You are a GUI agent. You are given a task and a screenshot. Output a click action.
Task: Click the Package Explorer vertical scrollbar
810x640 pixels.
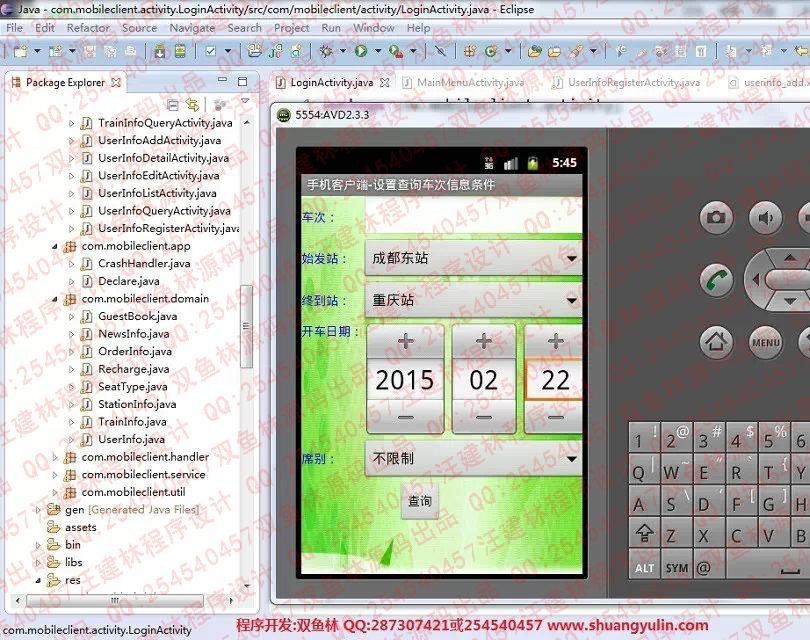246,326
